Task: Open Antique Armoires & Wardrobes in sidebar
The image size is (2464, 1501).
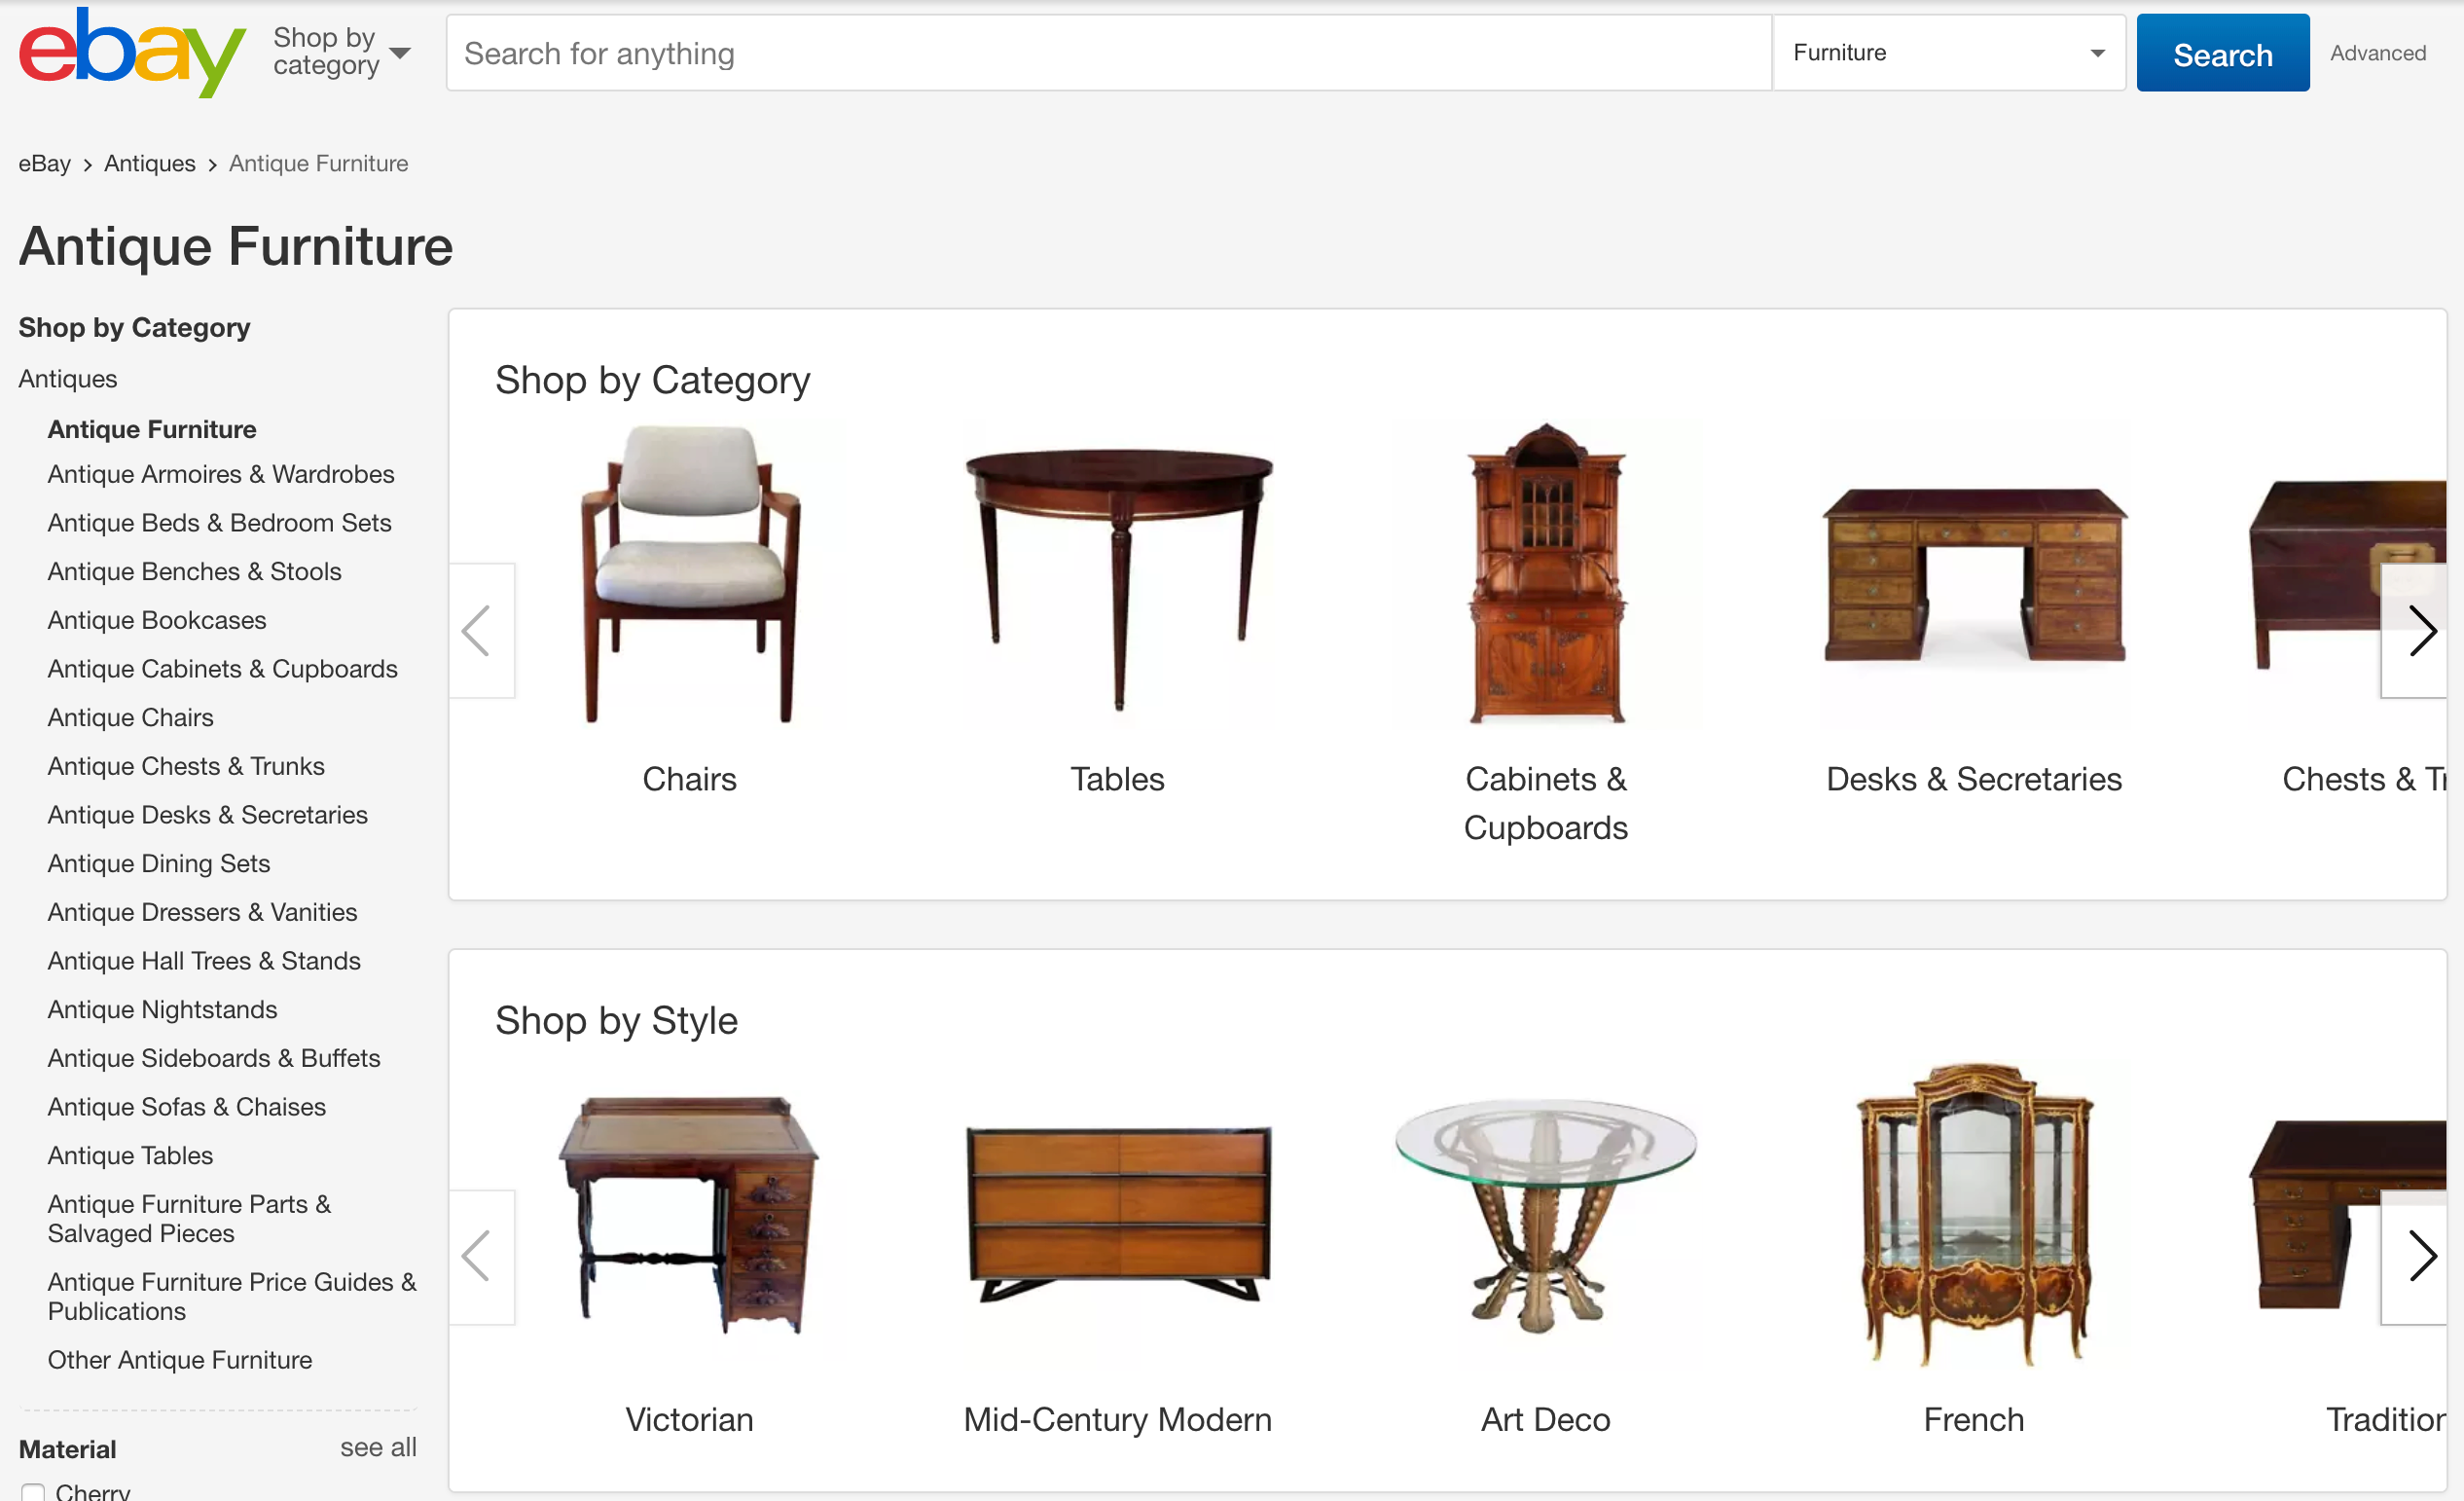Action: pyautogui.click(x=221, y=474)
